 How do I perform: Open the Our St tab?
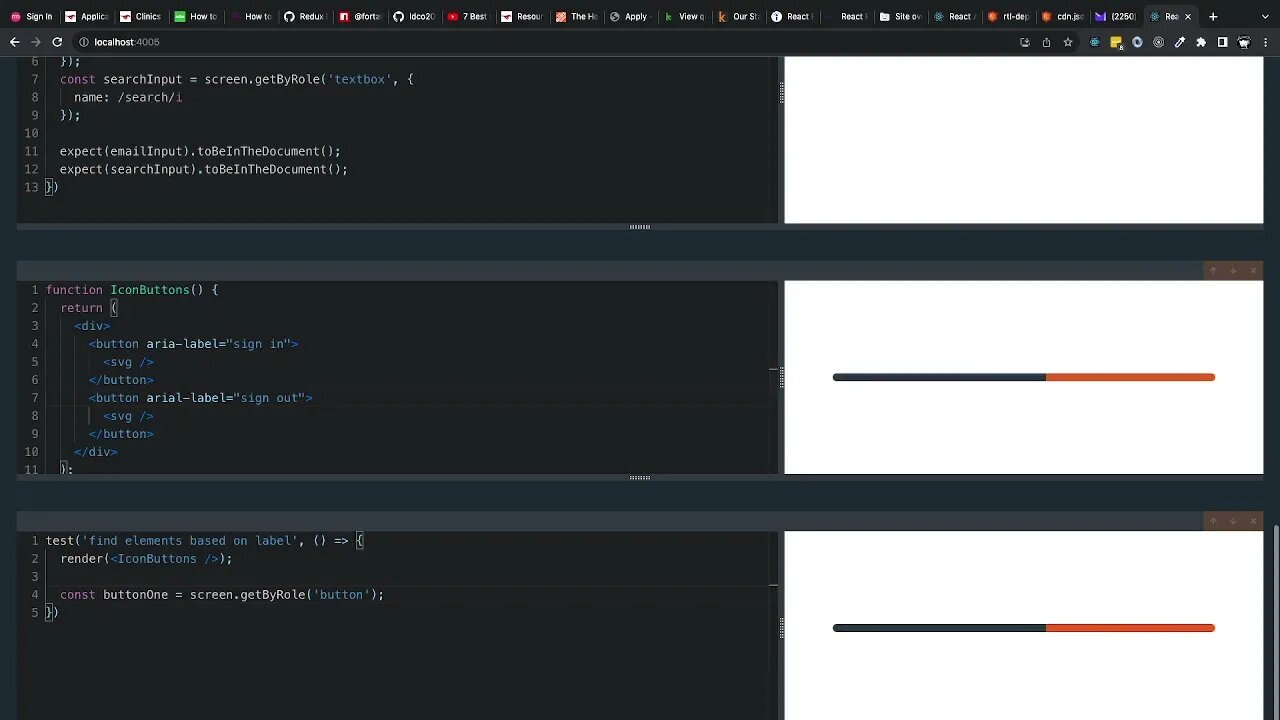(738, 16)
